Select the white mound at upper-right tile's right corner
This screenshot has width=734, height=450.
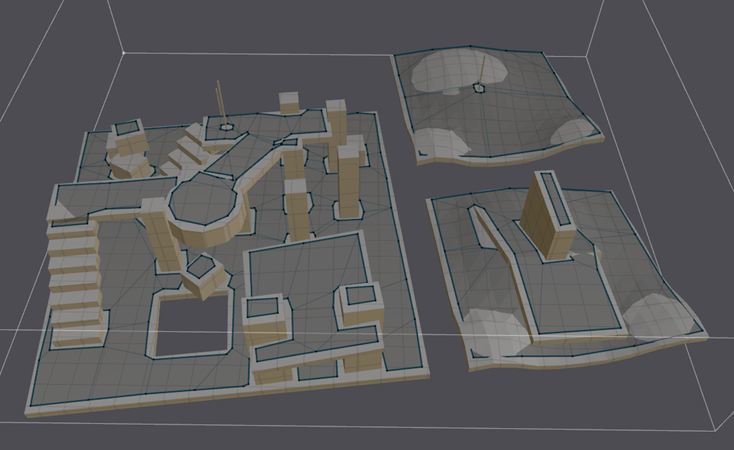575,130
